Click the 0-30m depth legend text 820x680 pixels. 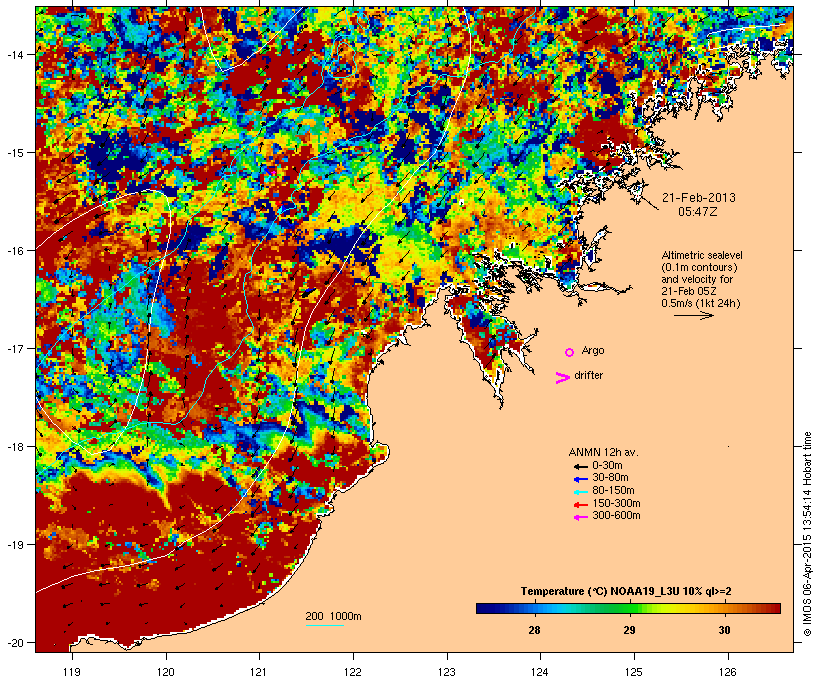click(607, 466)
